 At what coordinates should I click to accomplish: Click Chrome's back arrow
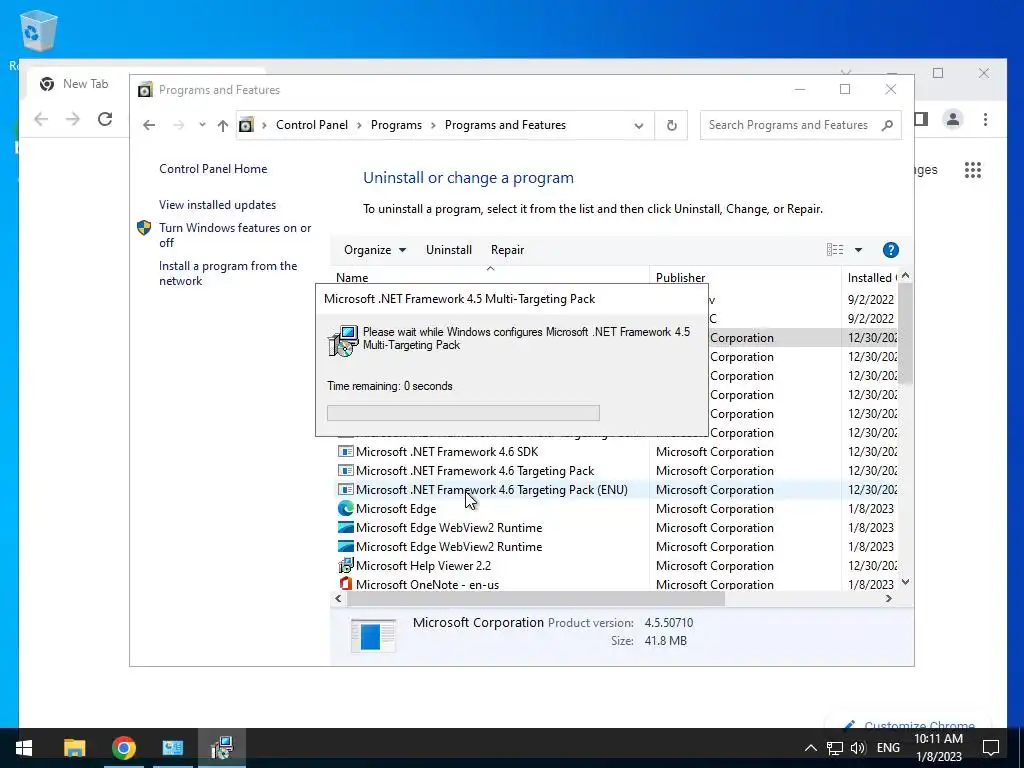pyautogui.click(x=41, y=119)
